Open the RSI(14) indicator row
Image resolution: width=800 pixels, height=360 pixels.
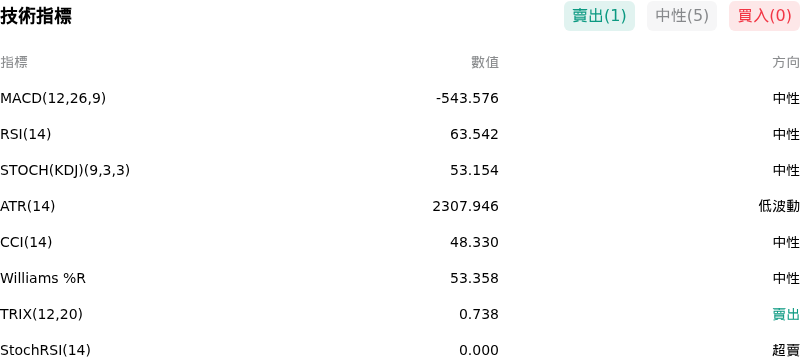[x=400, y=134]
